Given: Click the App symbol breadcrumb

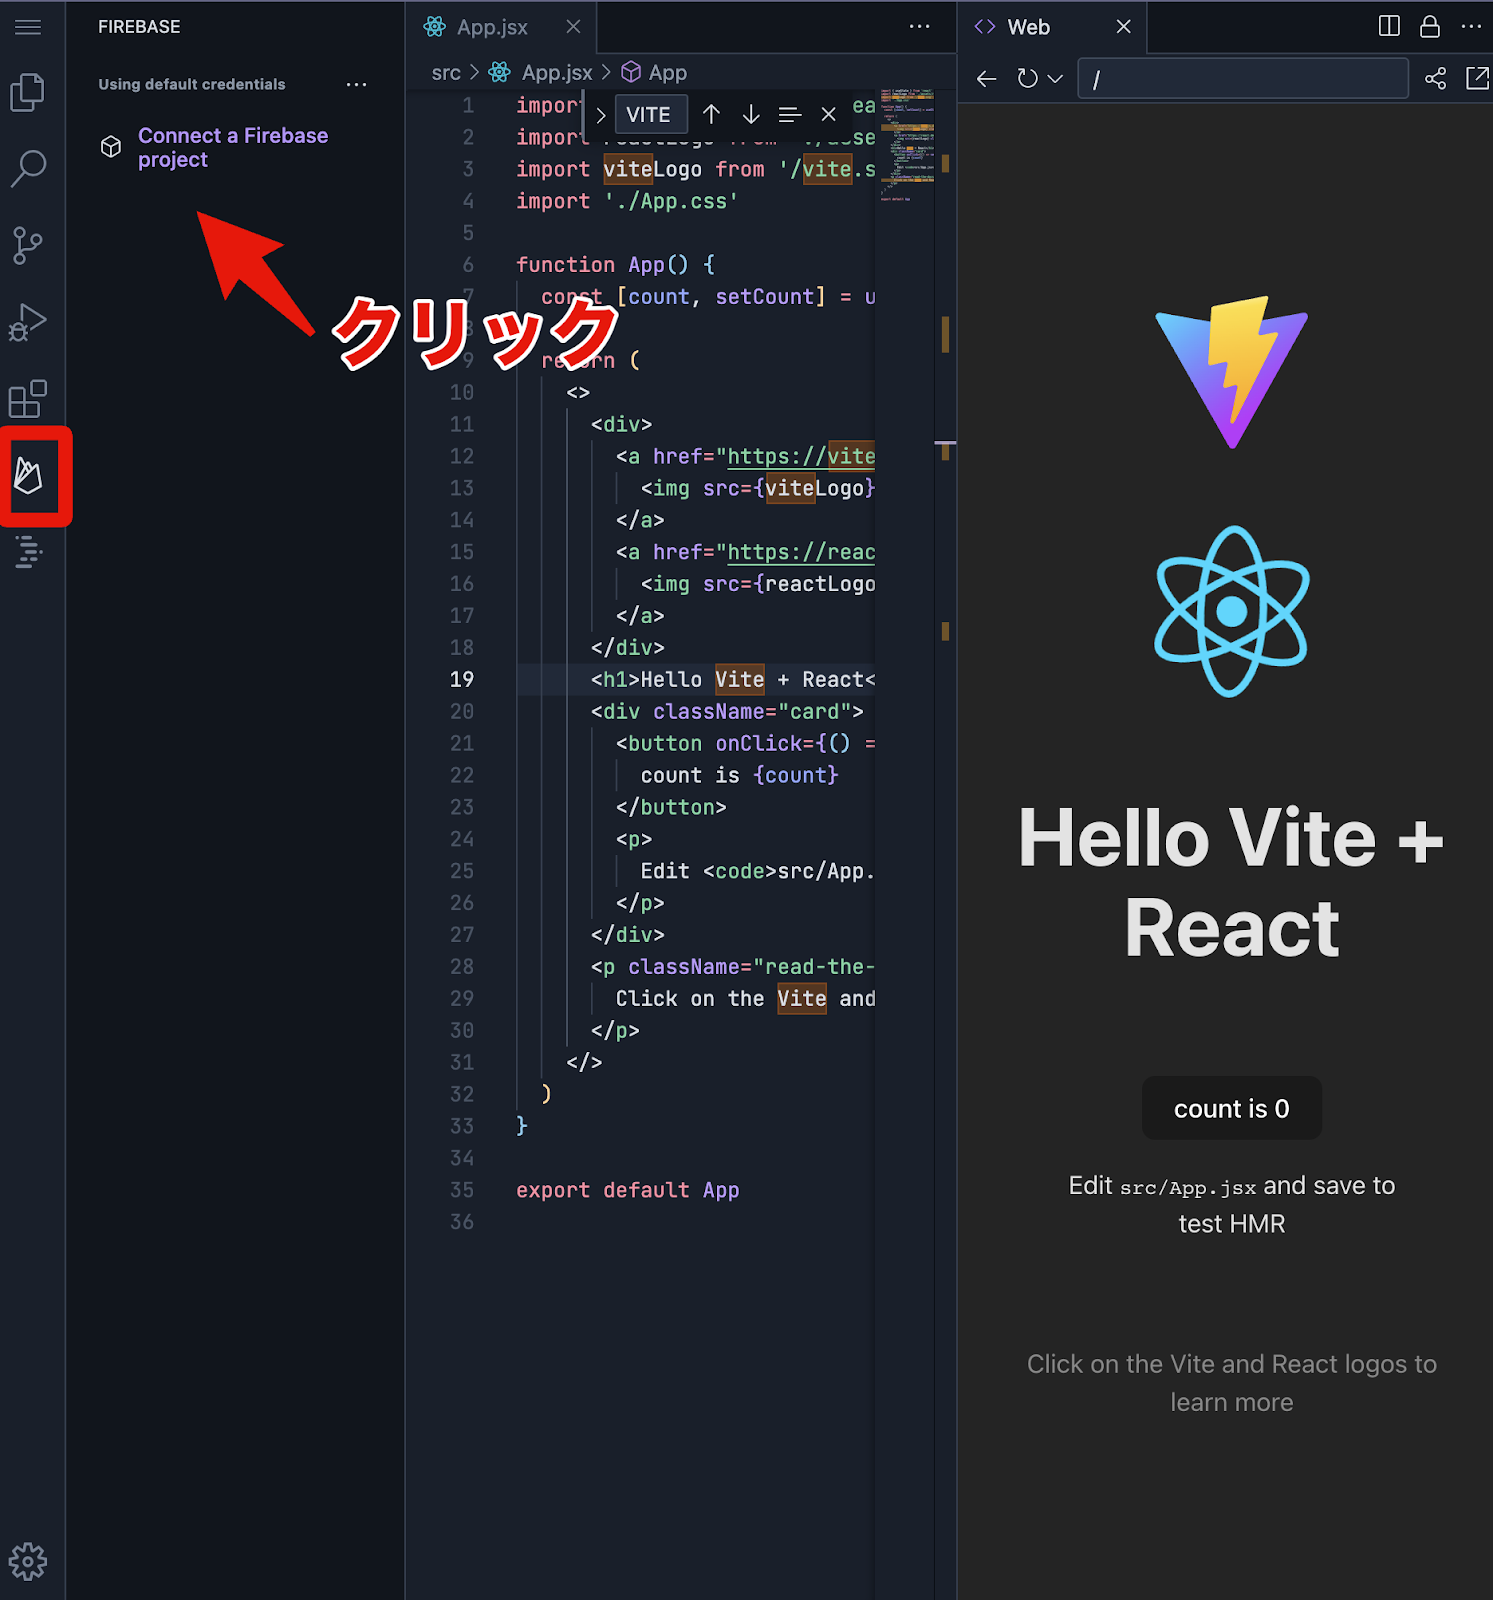Looking at the screenshot, I should [x=667, y=73].
